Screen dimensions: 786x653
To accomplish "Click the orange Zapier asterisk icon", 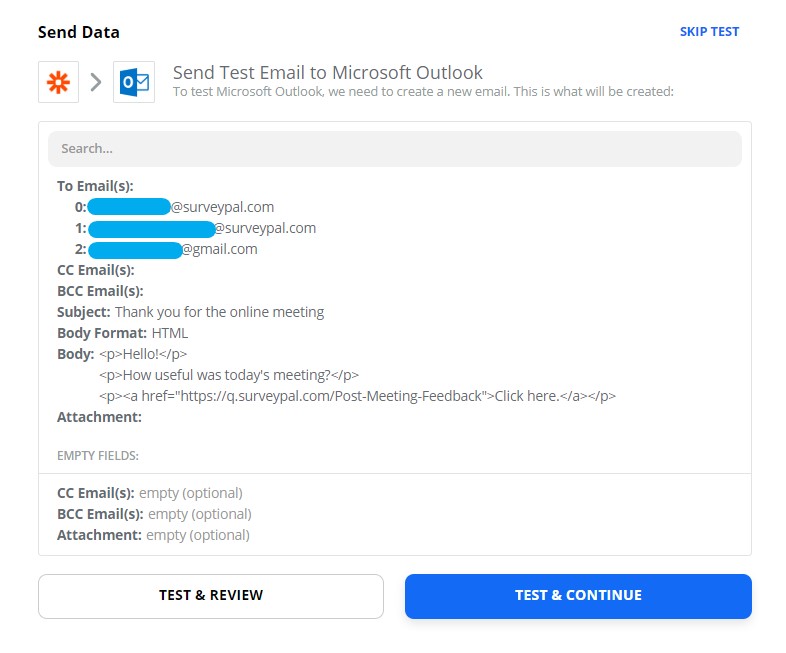I will 58,82.
